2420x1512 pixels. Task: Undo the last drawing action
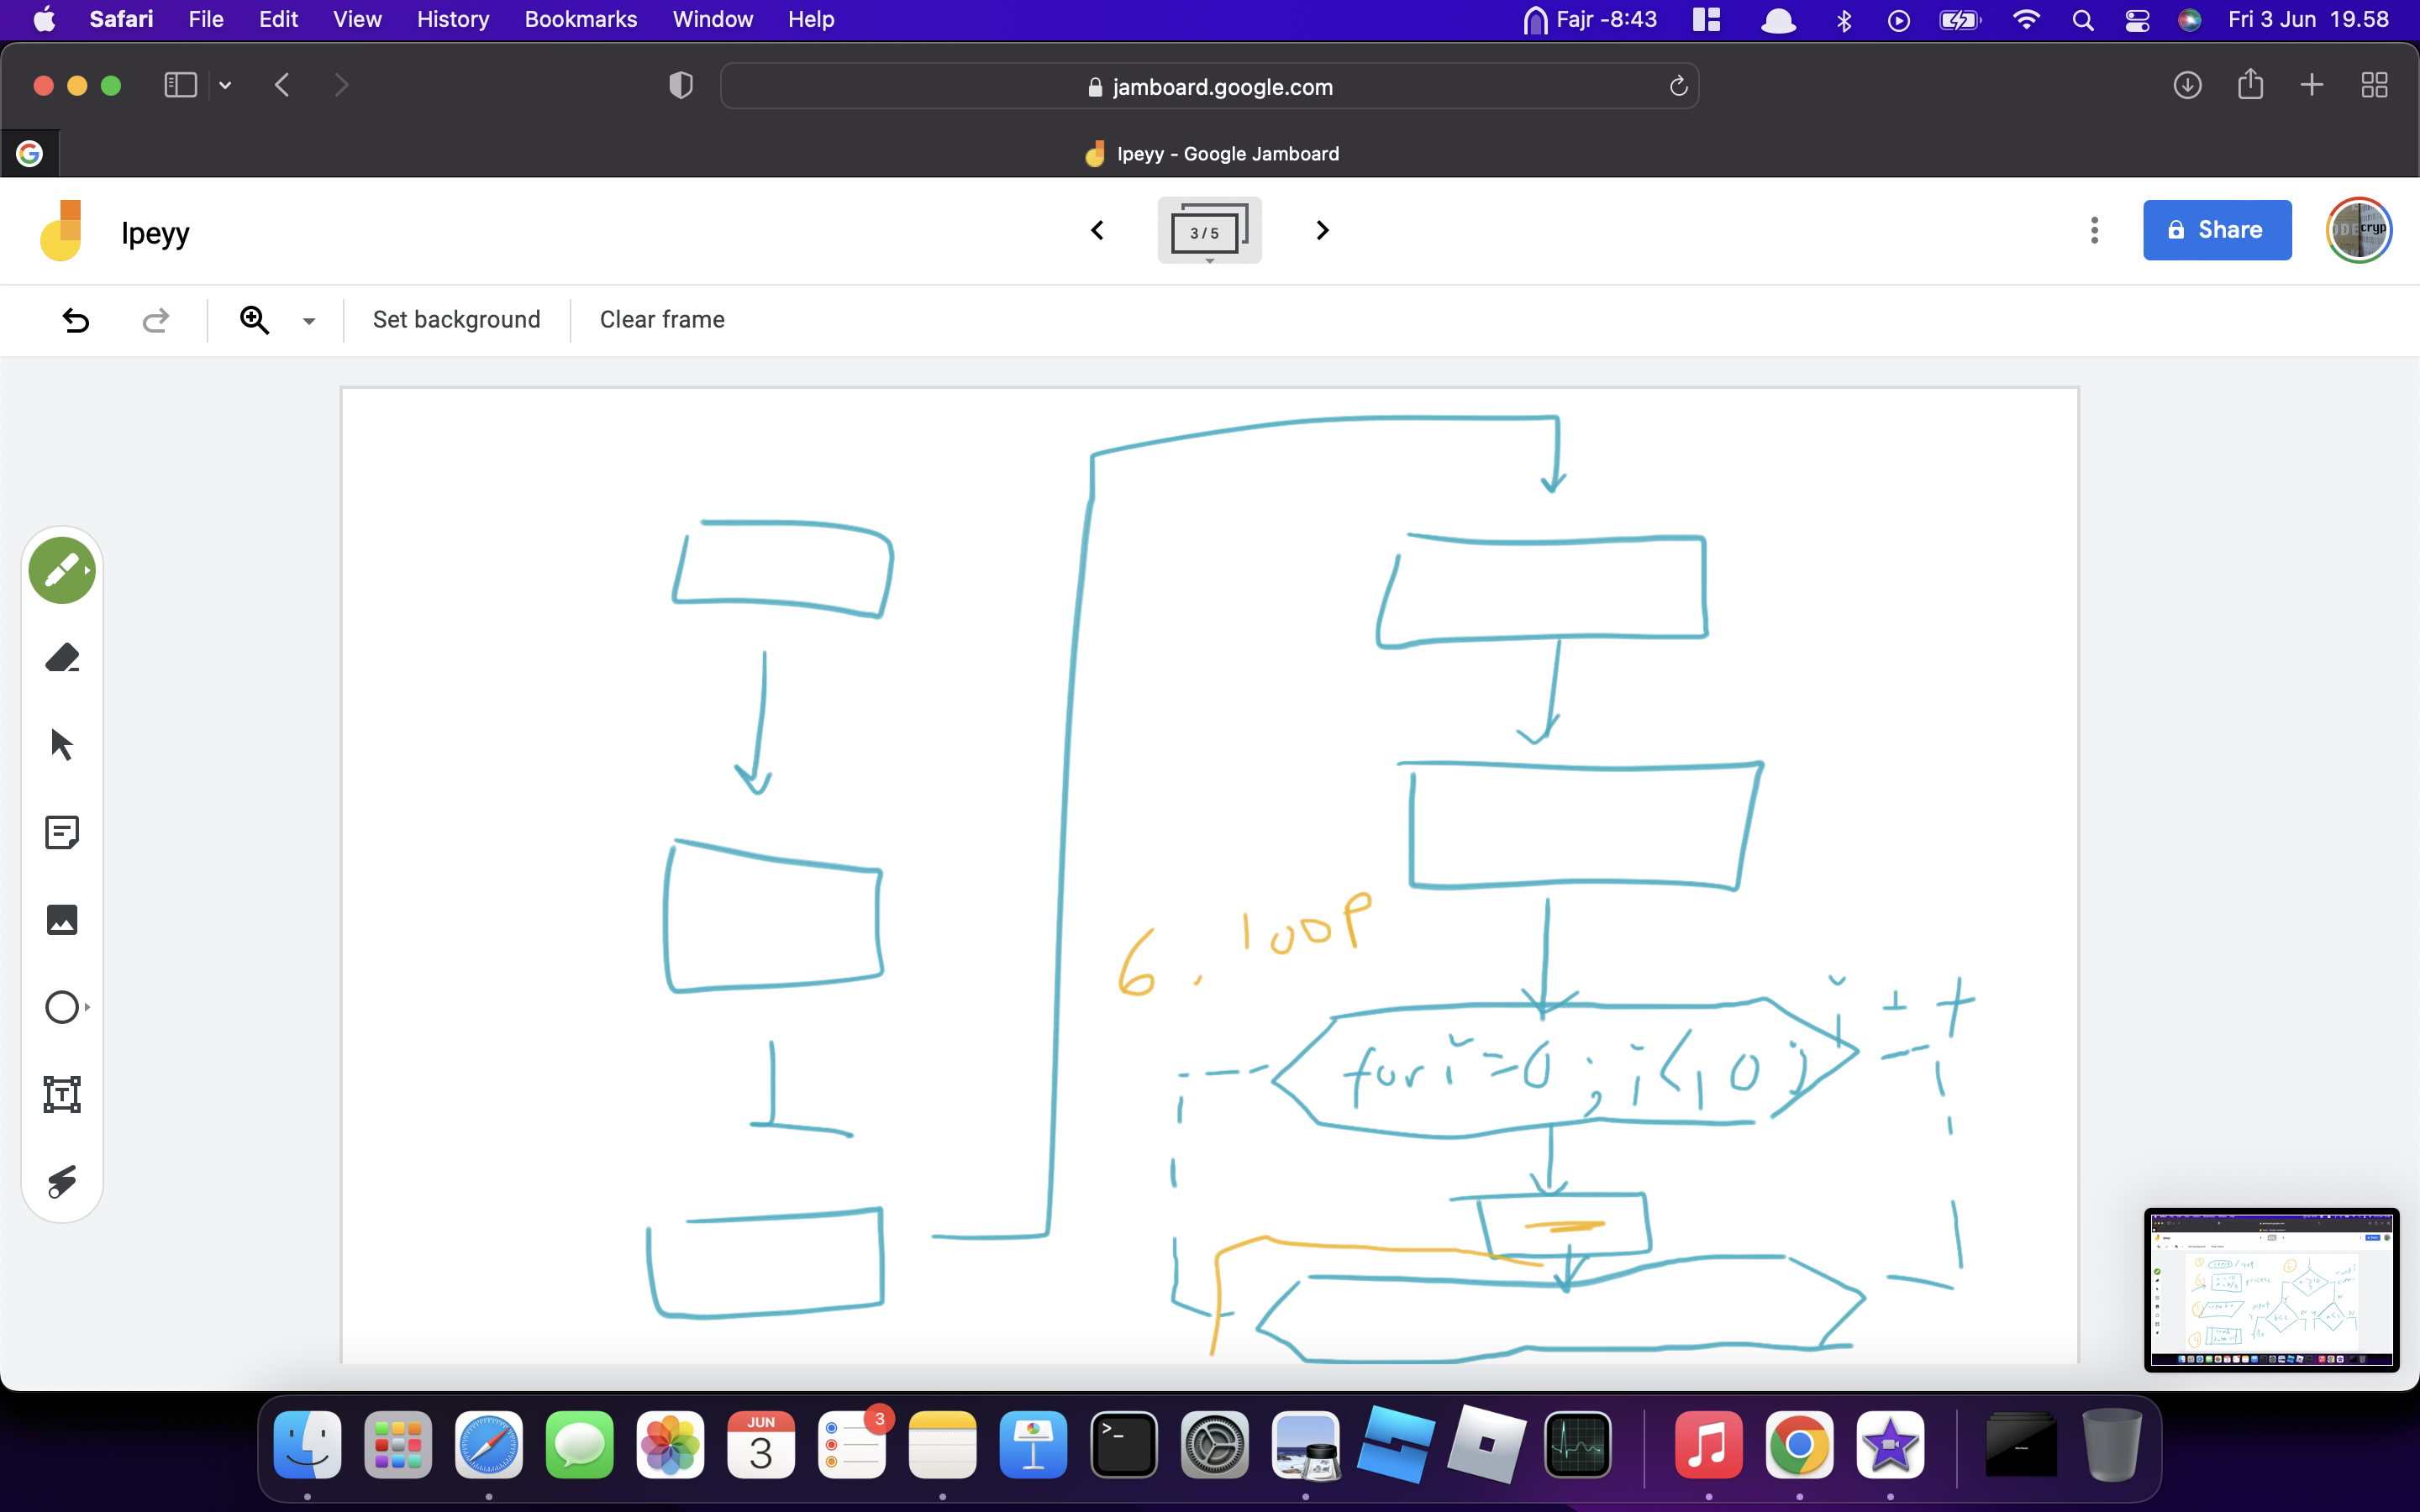click(76, 320)
